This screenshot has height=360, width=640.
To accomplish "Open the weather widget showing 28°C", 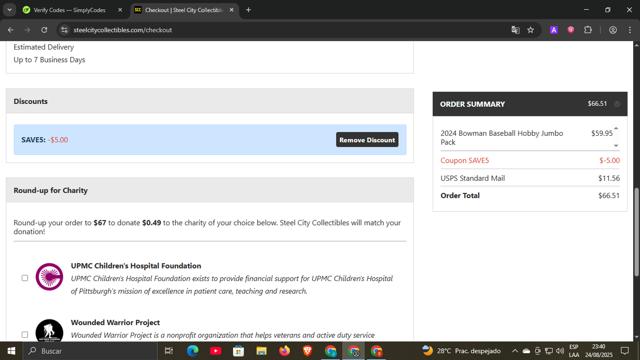I will pyautogui.click(x=461, y=351).
